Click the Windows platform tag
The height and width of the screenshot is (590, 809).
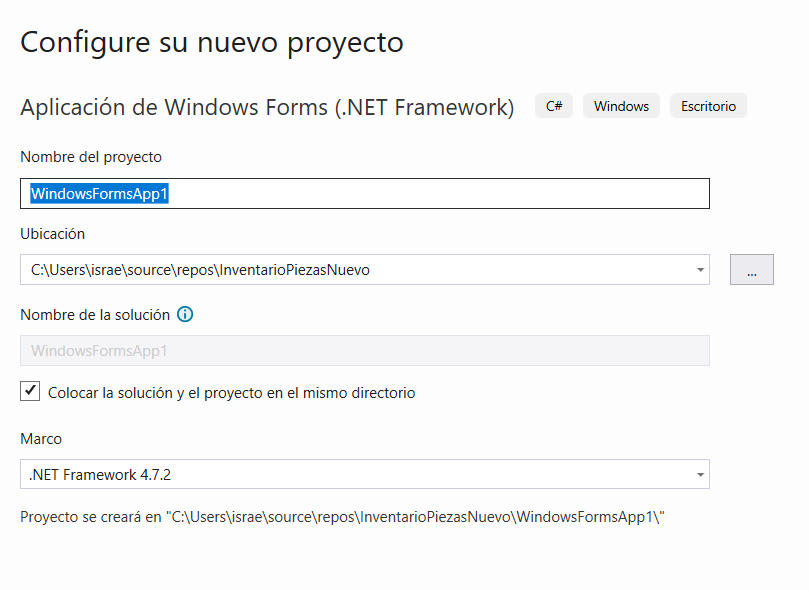621,106
